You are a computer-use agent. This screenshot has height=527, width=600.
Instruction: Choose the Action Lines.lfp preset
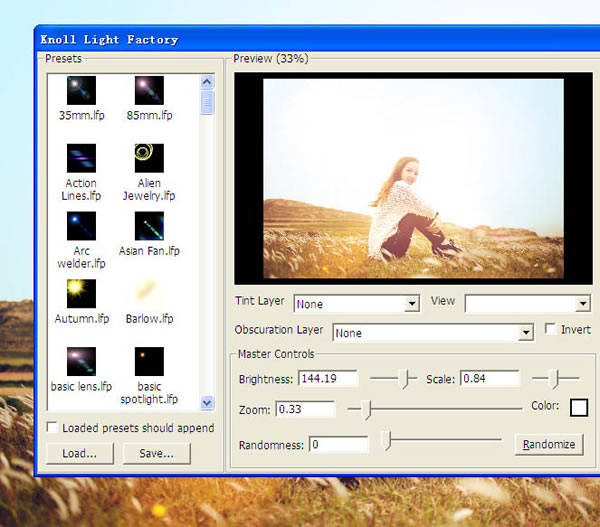click(x=81, y=158)
